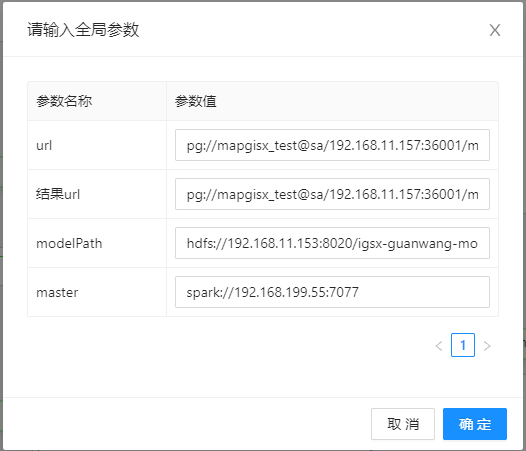Screen dimensions: 526x451
Task: Click the dialog title 请输入全局参数
Action: (x=83, y=30)
